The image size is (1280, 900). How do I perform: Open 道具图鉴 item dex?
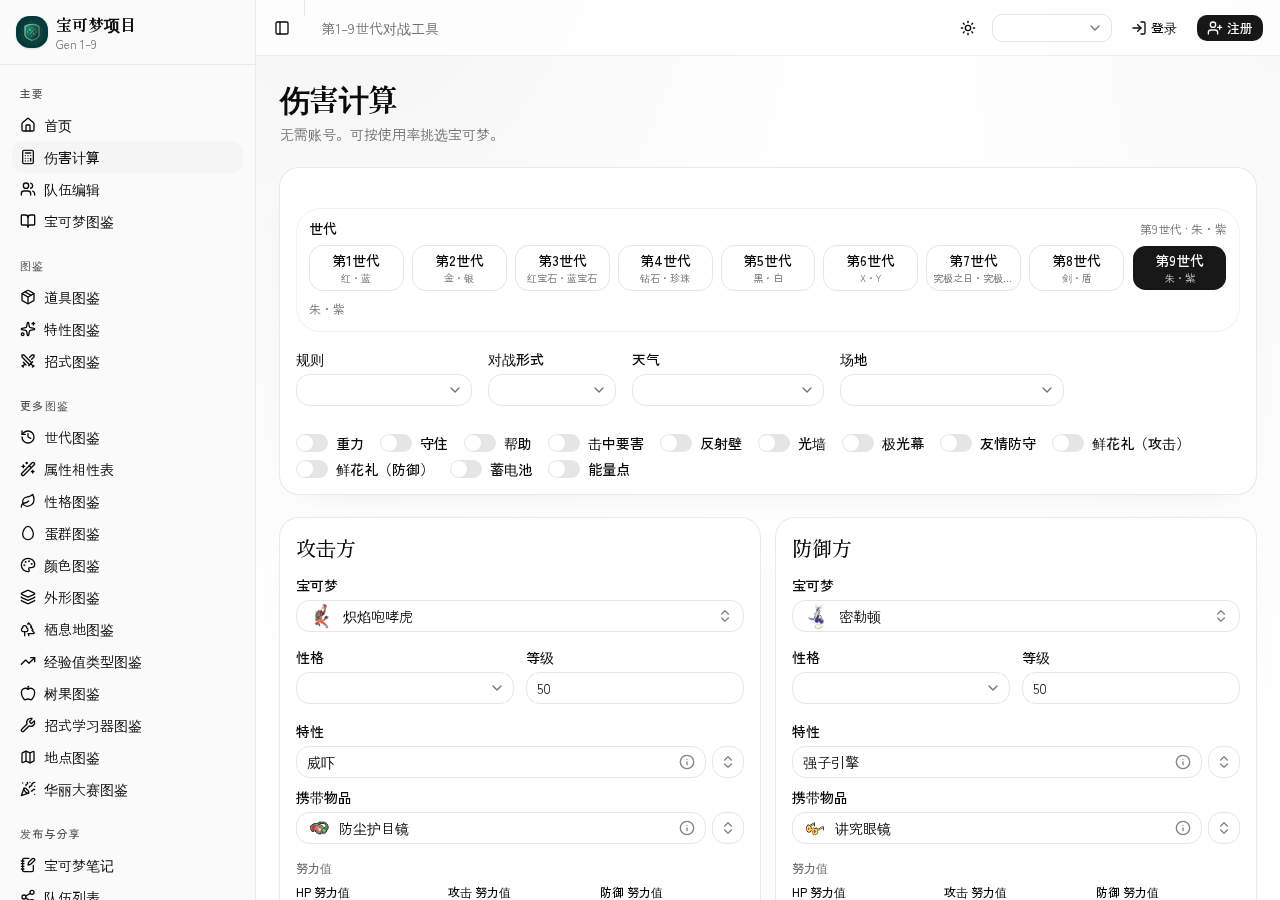click(x=127, y=298)
